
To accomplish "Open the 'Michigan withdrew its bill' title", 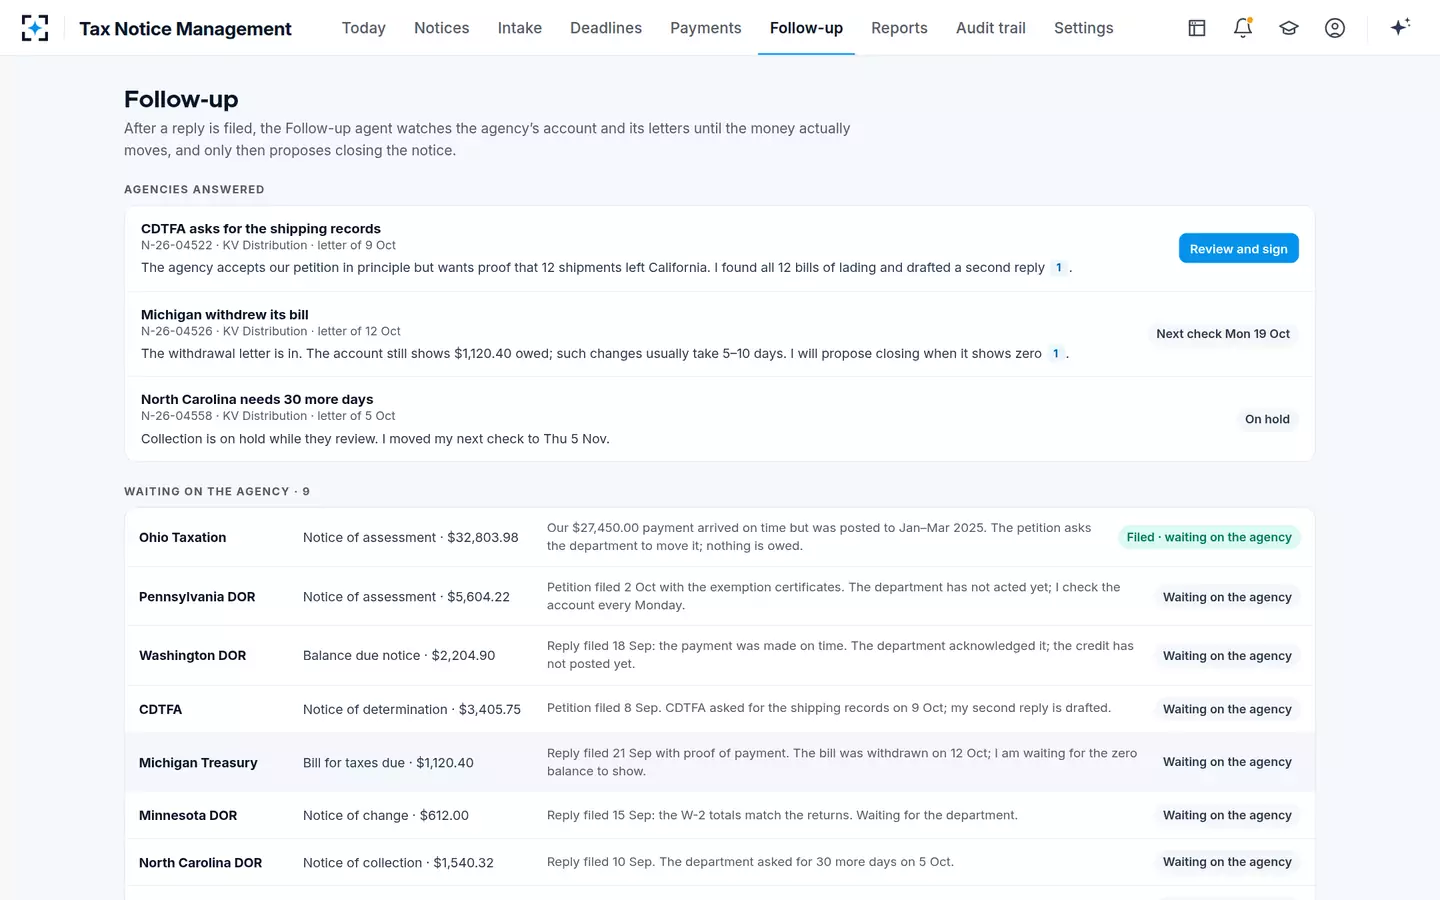I will click(225, 315).
